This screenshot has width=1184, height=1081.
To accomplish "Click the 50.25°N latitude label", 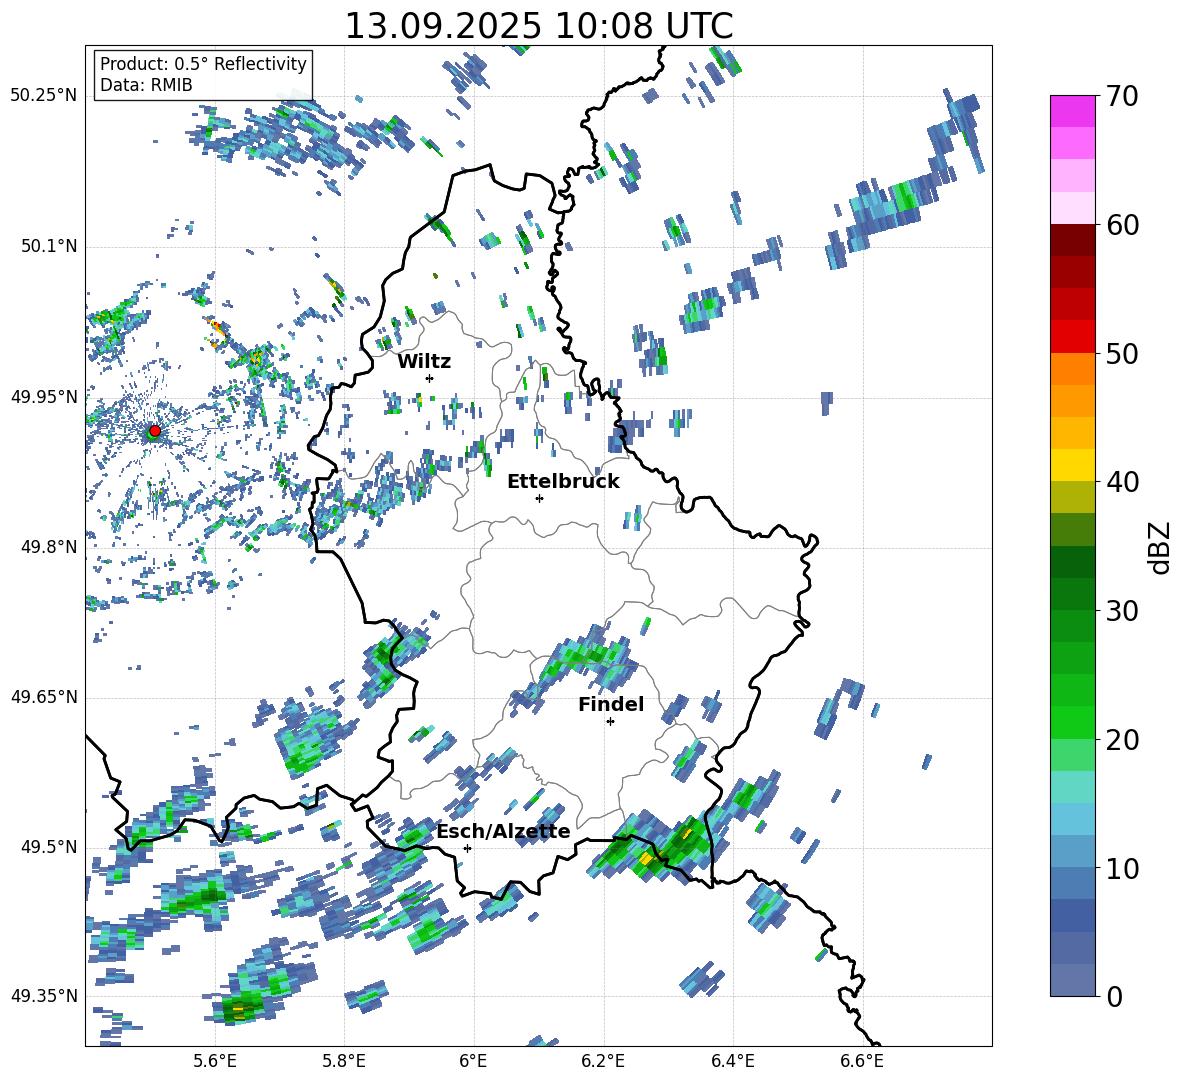I will tap(44, 96).
